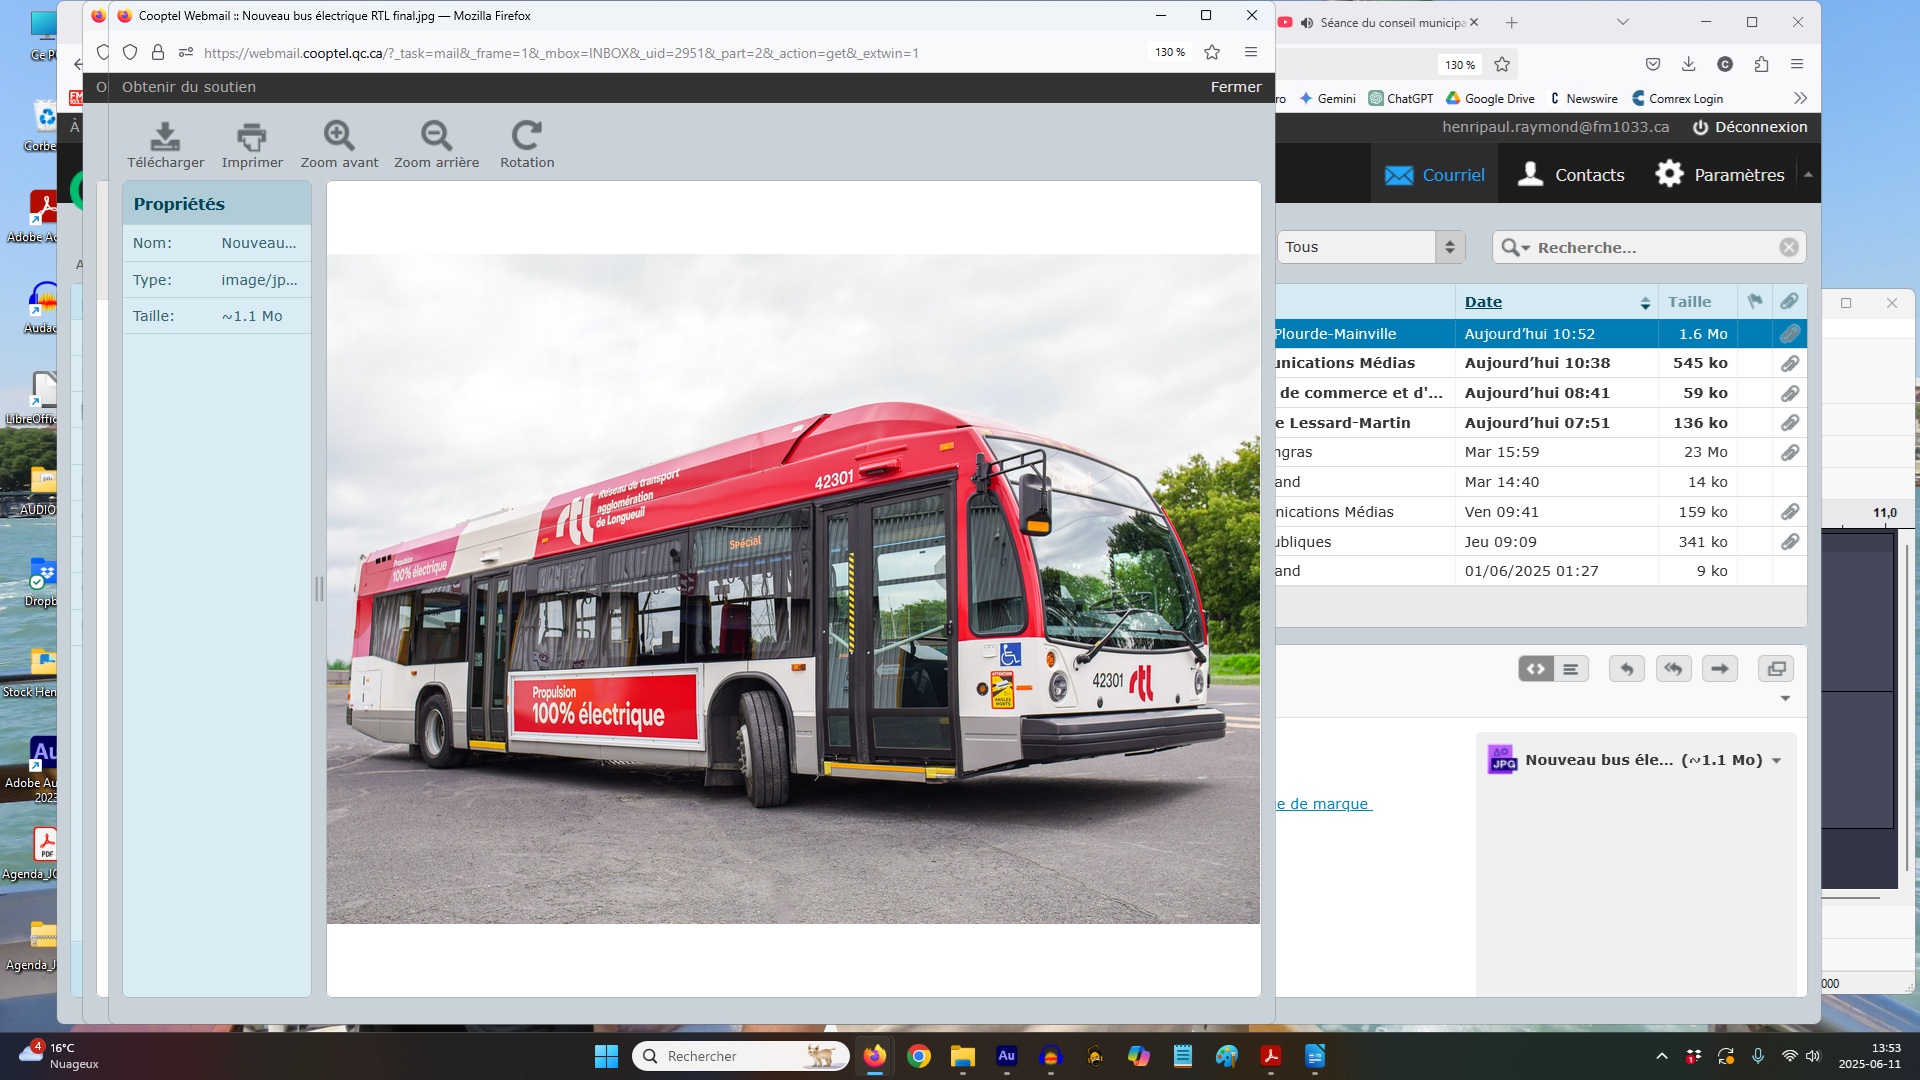
Task: Rotate the image with Rotation
Action: pos(527,136)
